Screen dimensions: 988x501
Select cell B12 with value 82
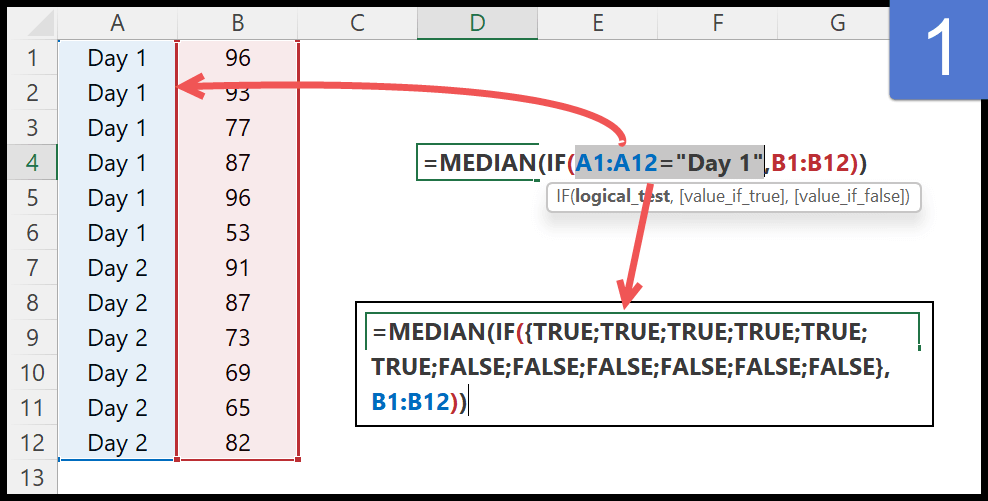[x=237, y=442]
